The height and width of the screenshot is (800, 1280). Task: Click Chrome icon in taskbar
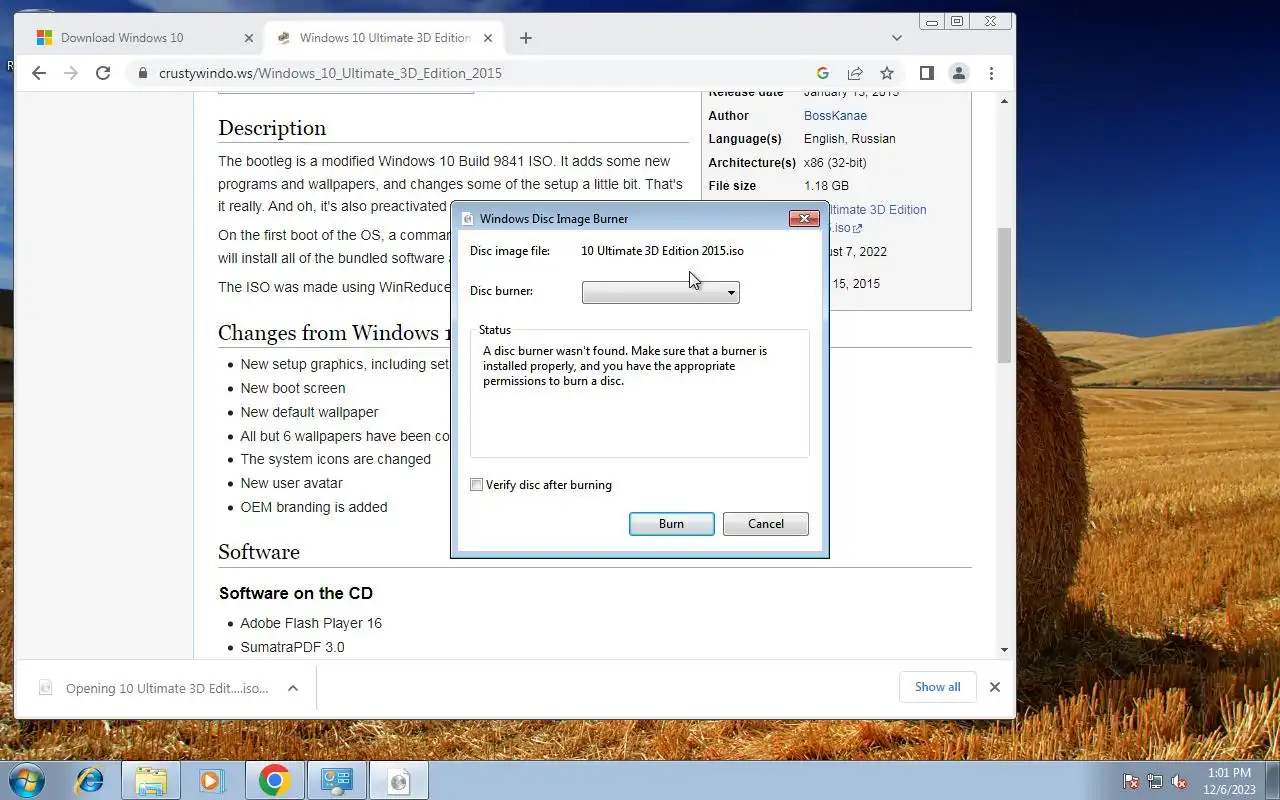click(275, 780)
